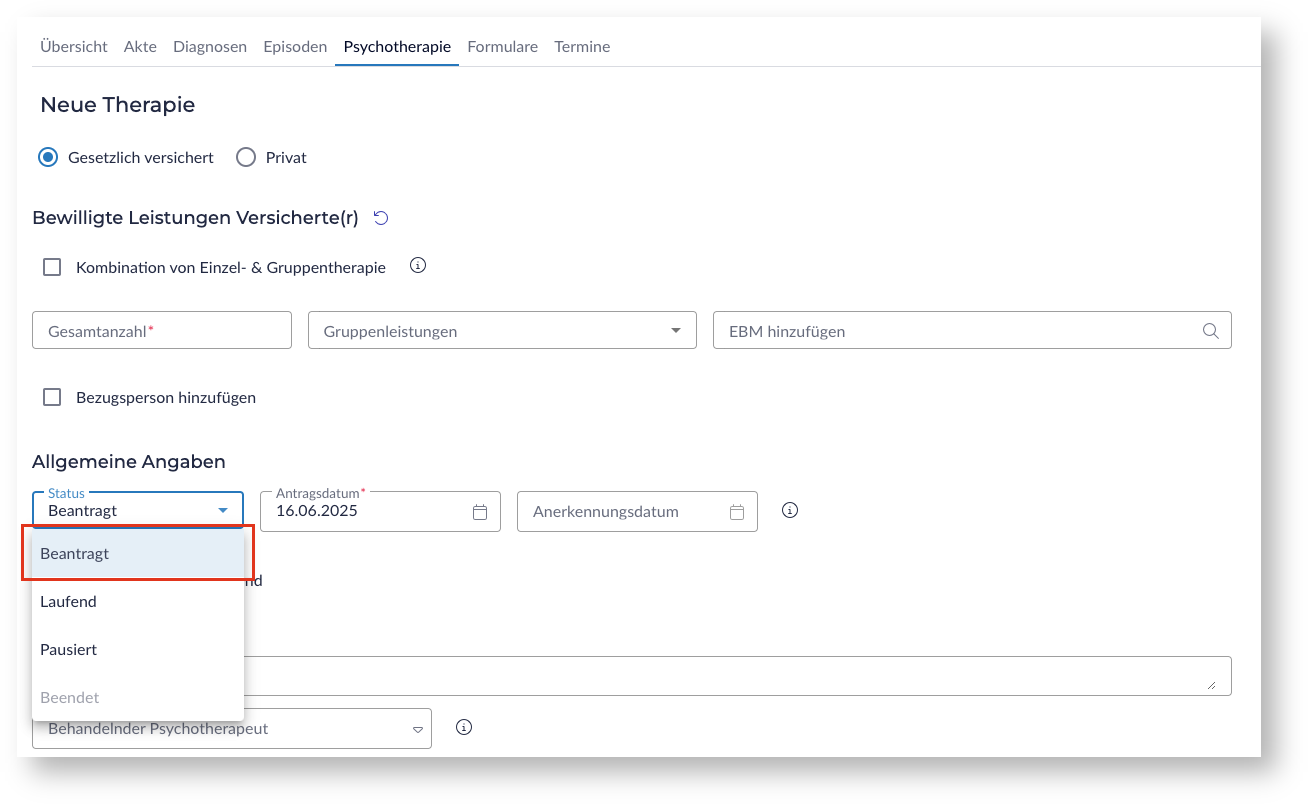The width and height of the screenshot is (1309, 805).
Task: Click info icon beside Anerkennungsdatum field
Action: pos(790,510)
